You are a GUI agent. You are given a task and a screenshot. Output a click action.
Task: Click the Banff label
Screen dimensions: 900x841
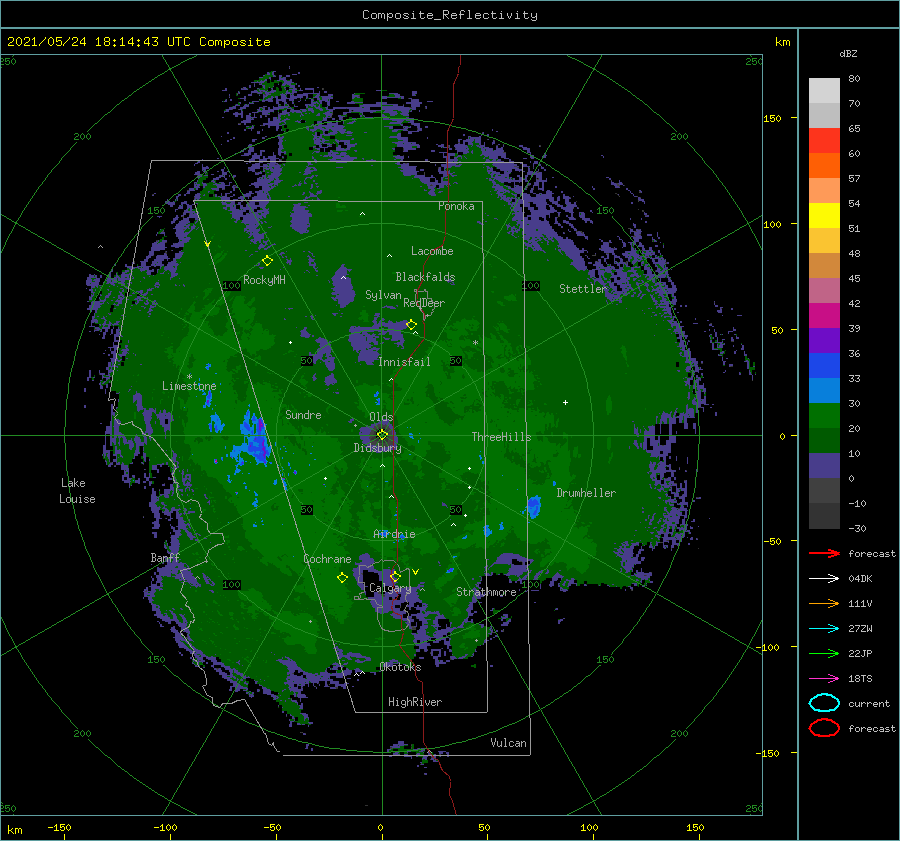coord(165,558)
